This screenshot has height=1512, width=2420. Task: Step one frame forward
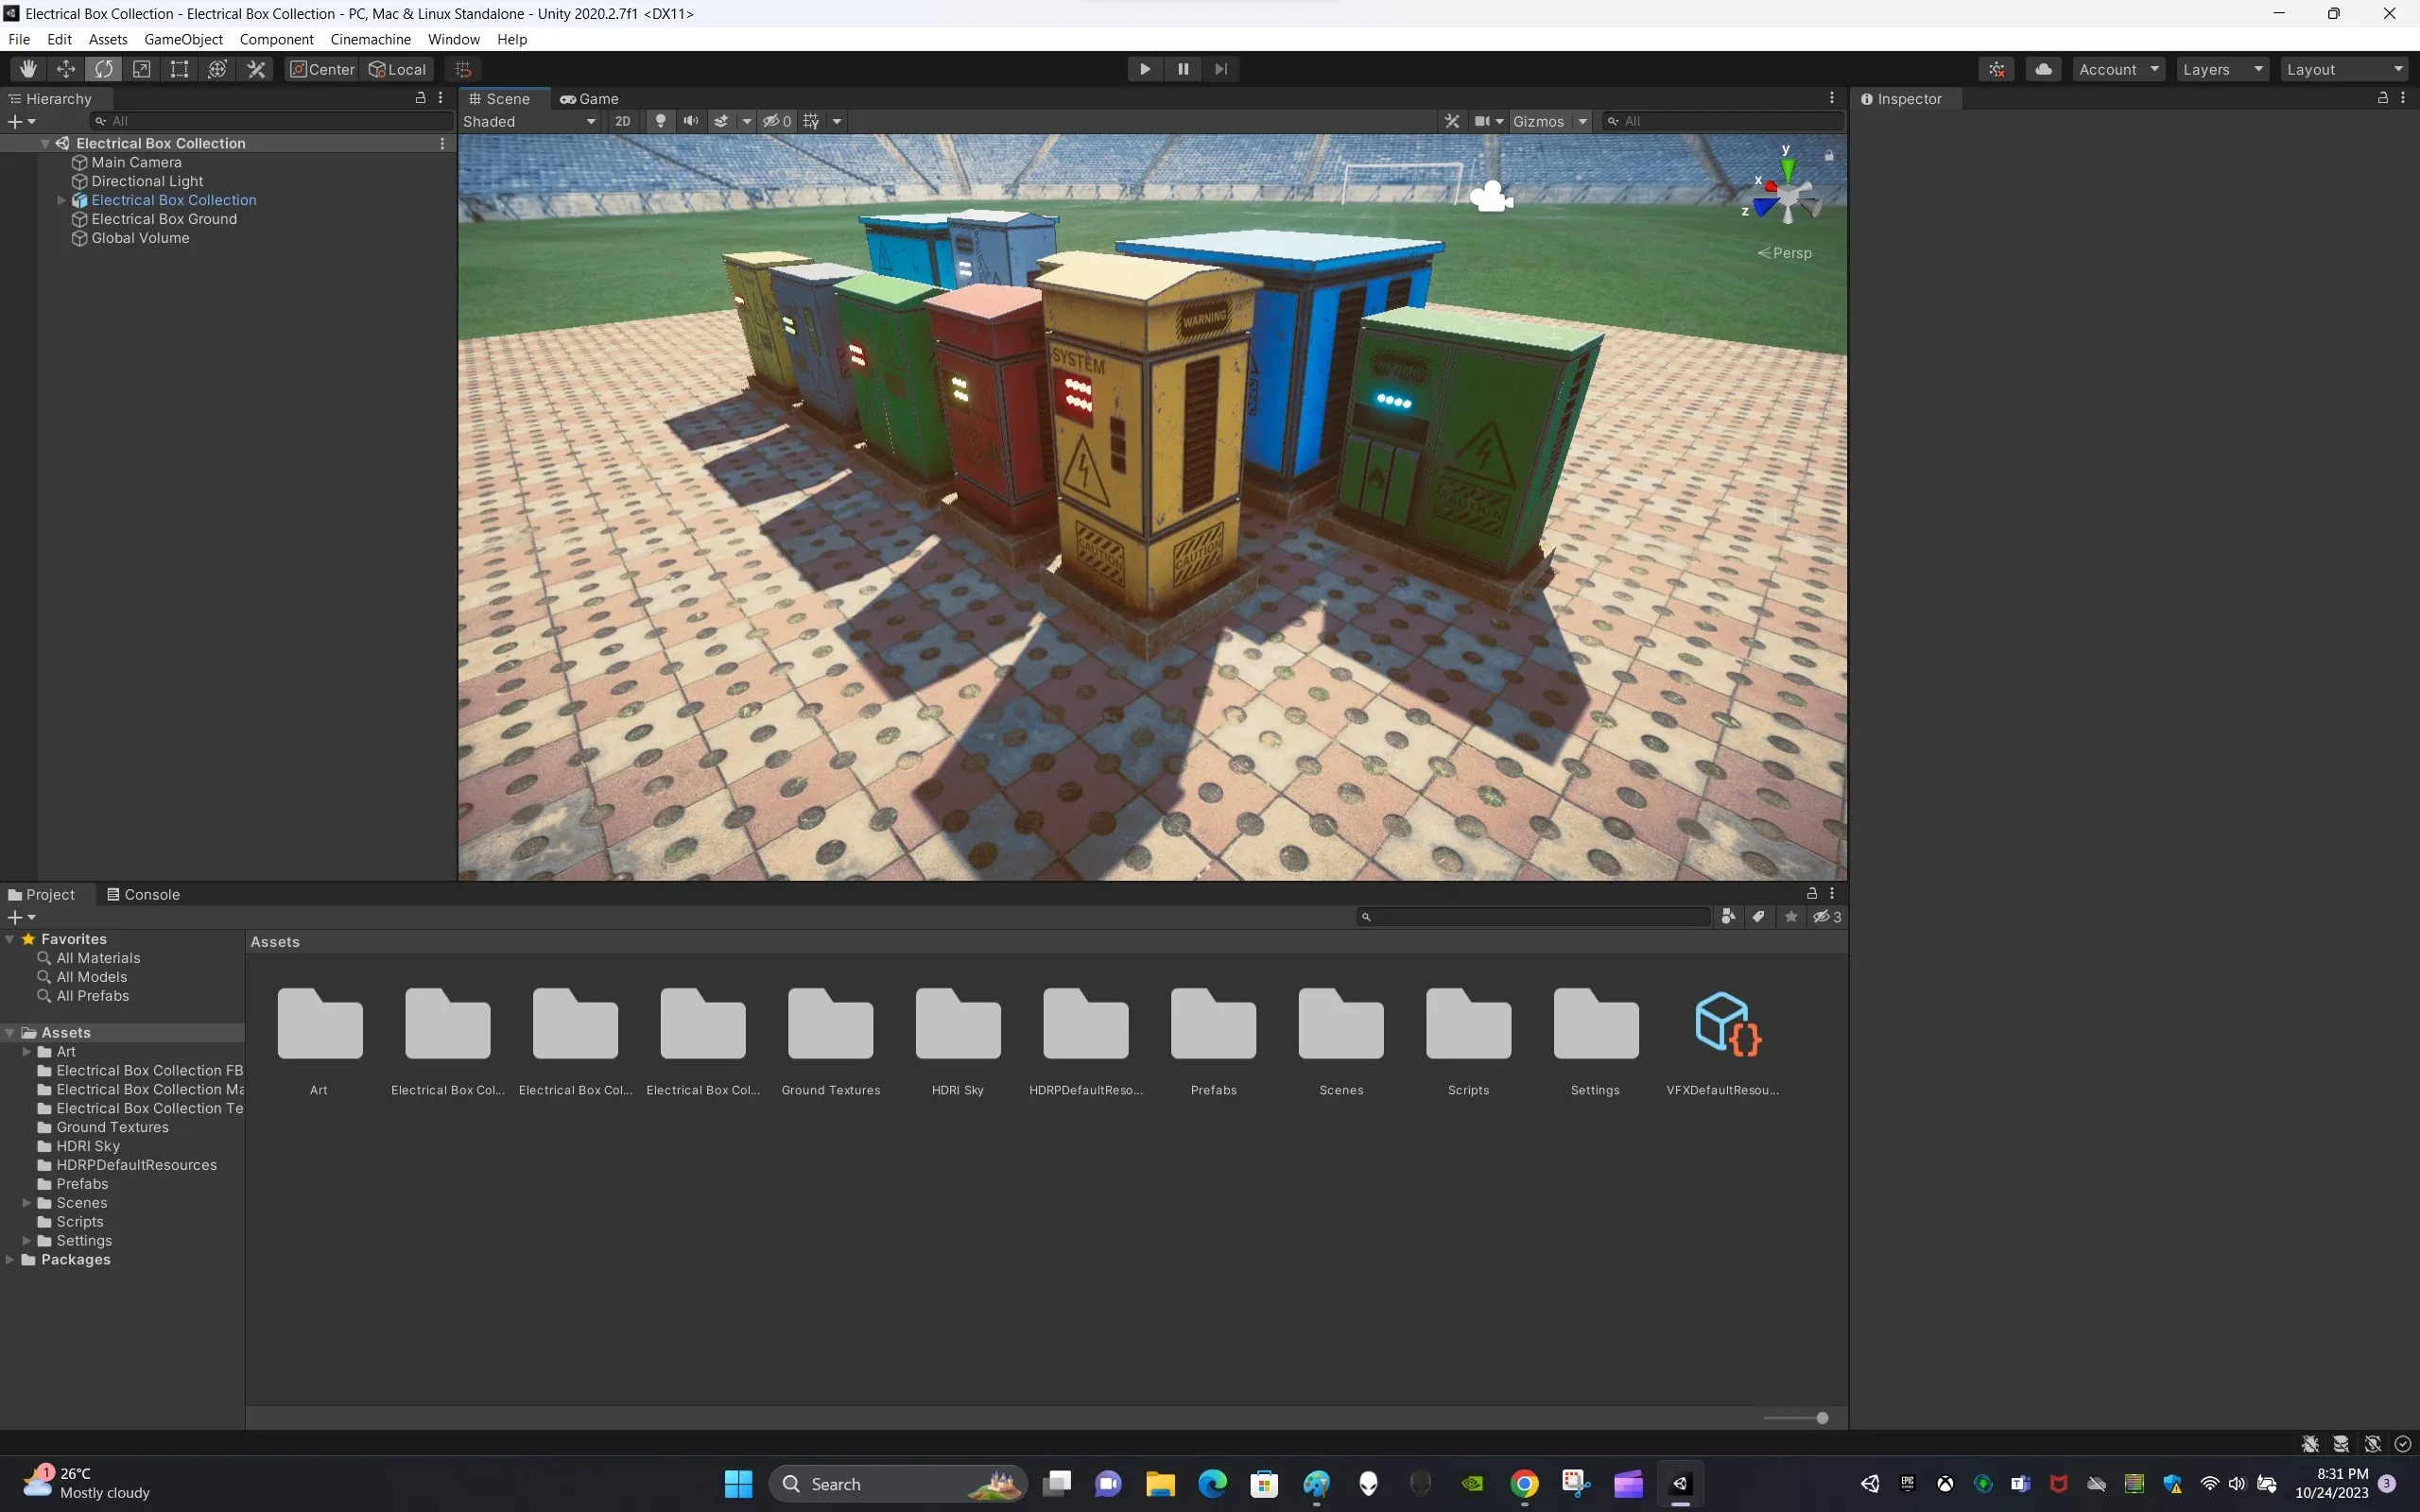click(x=1221, y=69)
